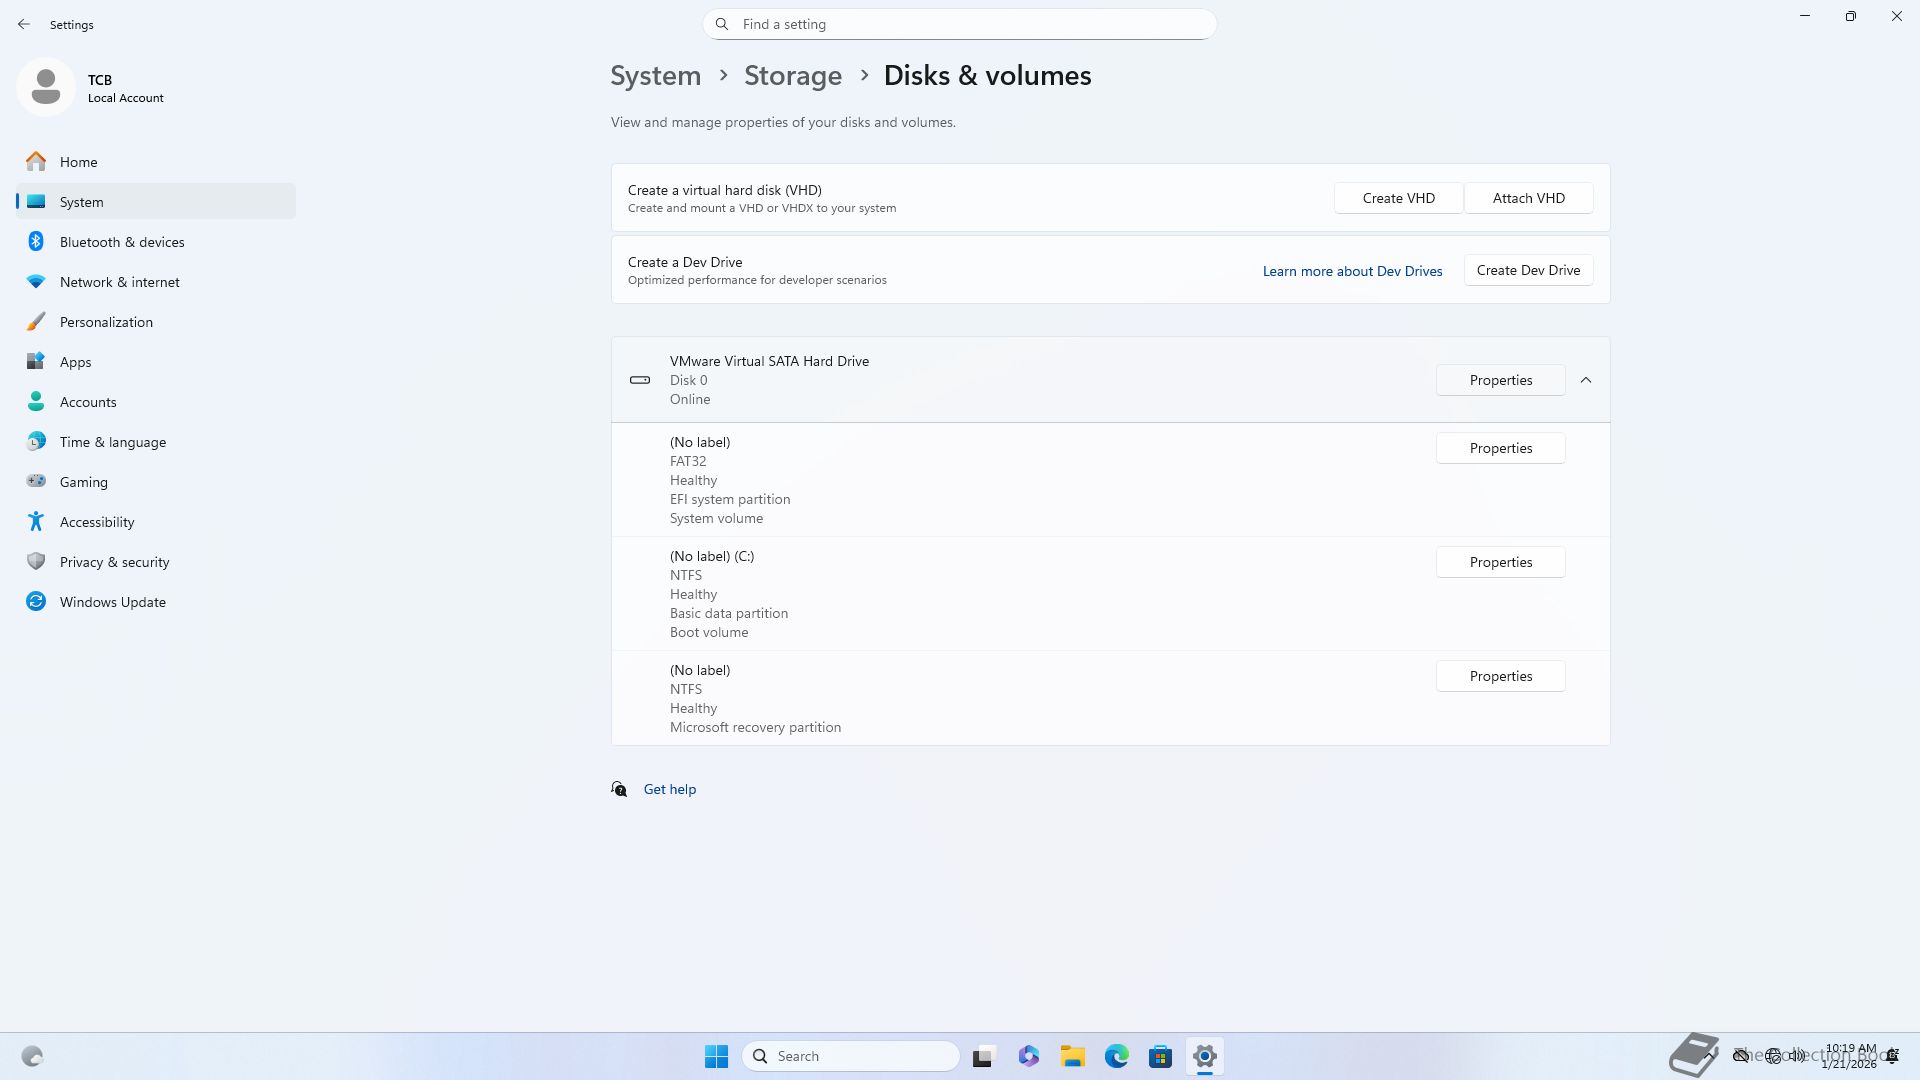Viewport: 1920px width, 1080px height.
Task: Go to Network & internet section
Action: coord(119,282)
